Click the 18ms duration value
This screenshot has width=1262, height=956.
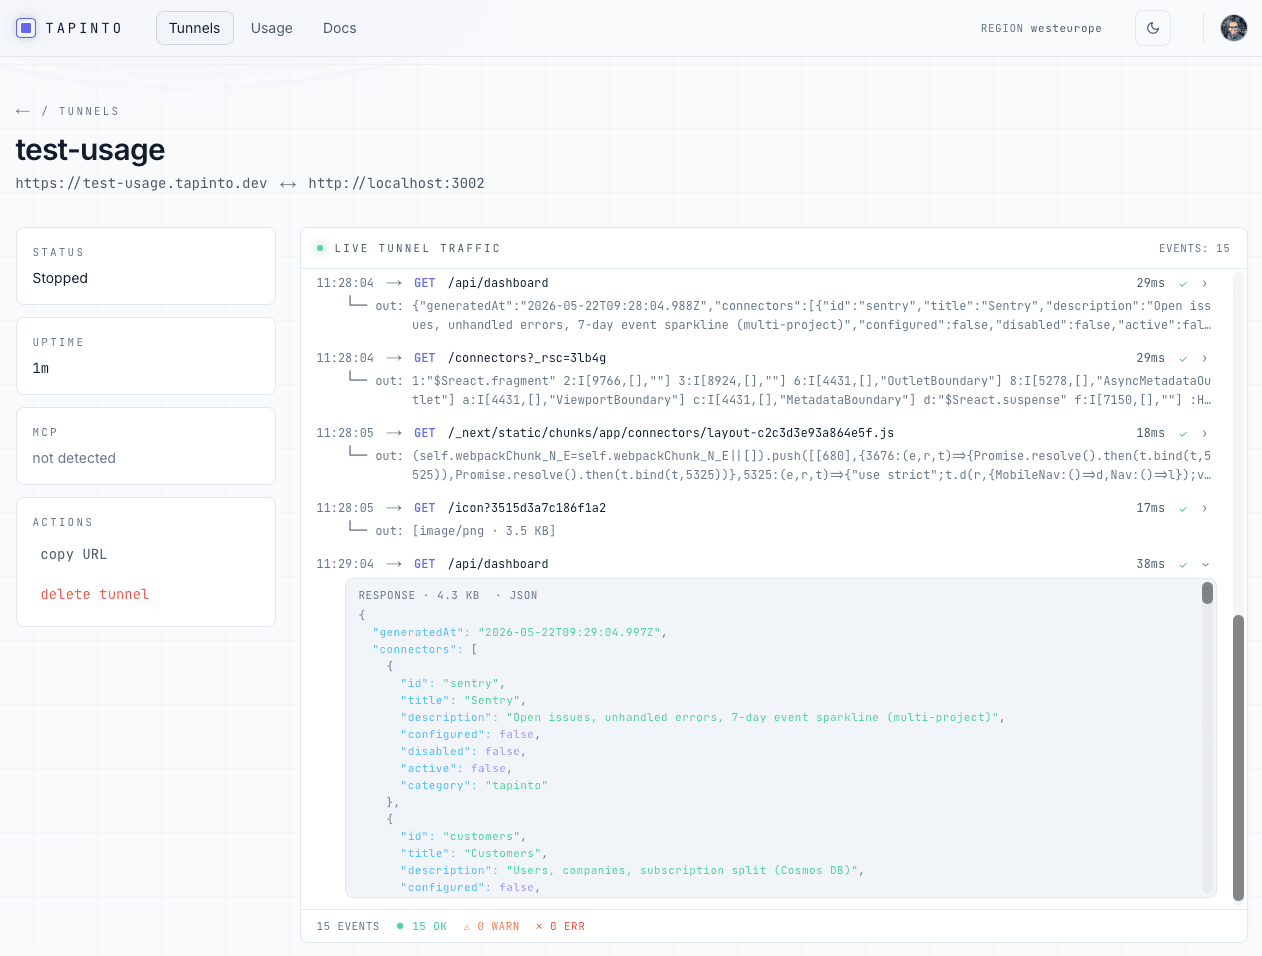[1150, 433]
